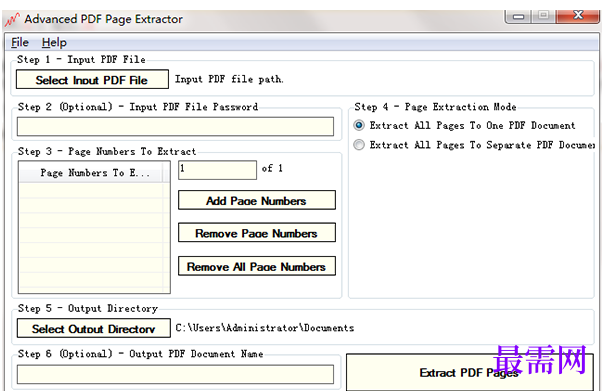The height and width of the screenshot is (391, 605).
Task: Focus the Input PDF File Password field
Action: (x=175, y=127)
